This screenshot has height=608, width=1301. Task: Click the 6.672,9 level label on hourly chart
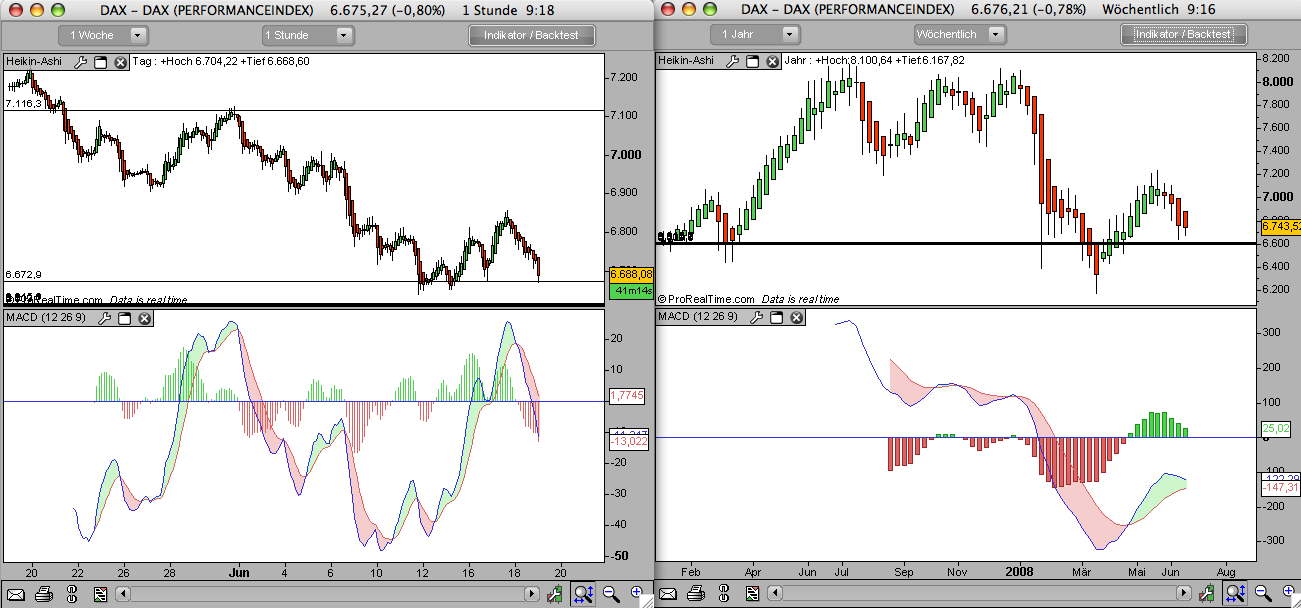24,274
